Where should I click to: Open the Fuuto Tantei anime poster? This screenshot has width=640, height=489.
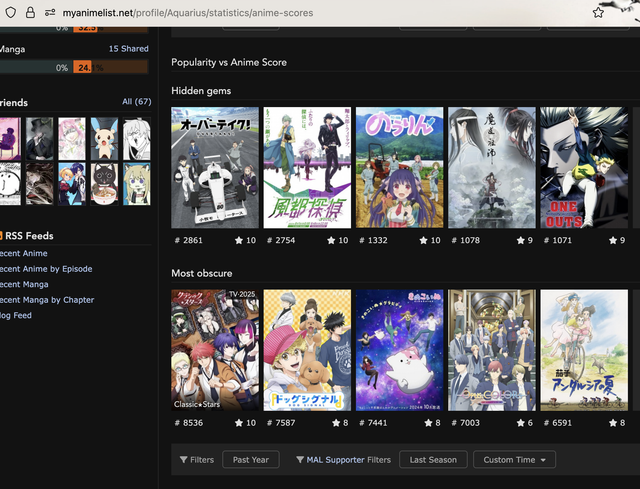[307, 167]
